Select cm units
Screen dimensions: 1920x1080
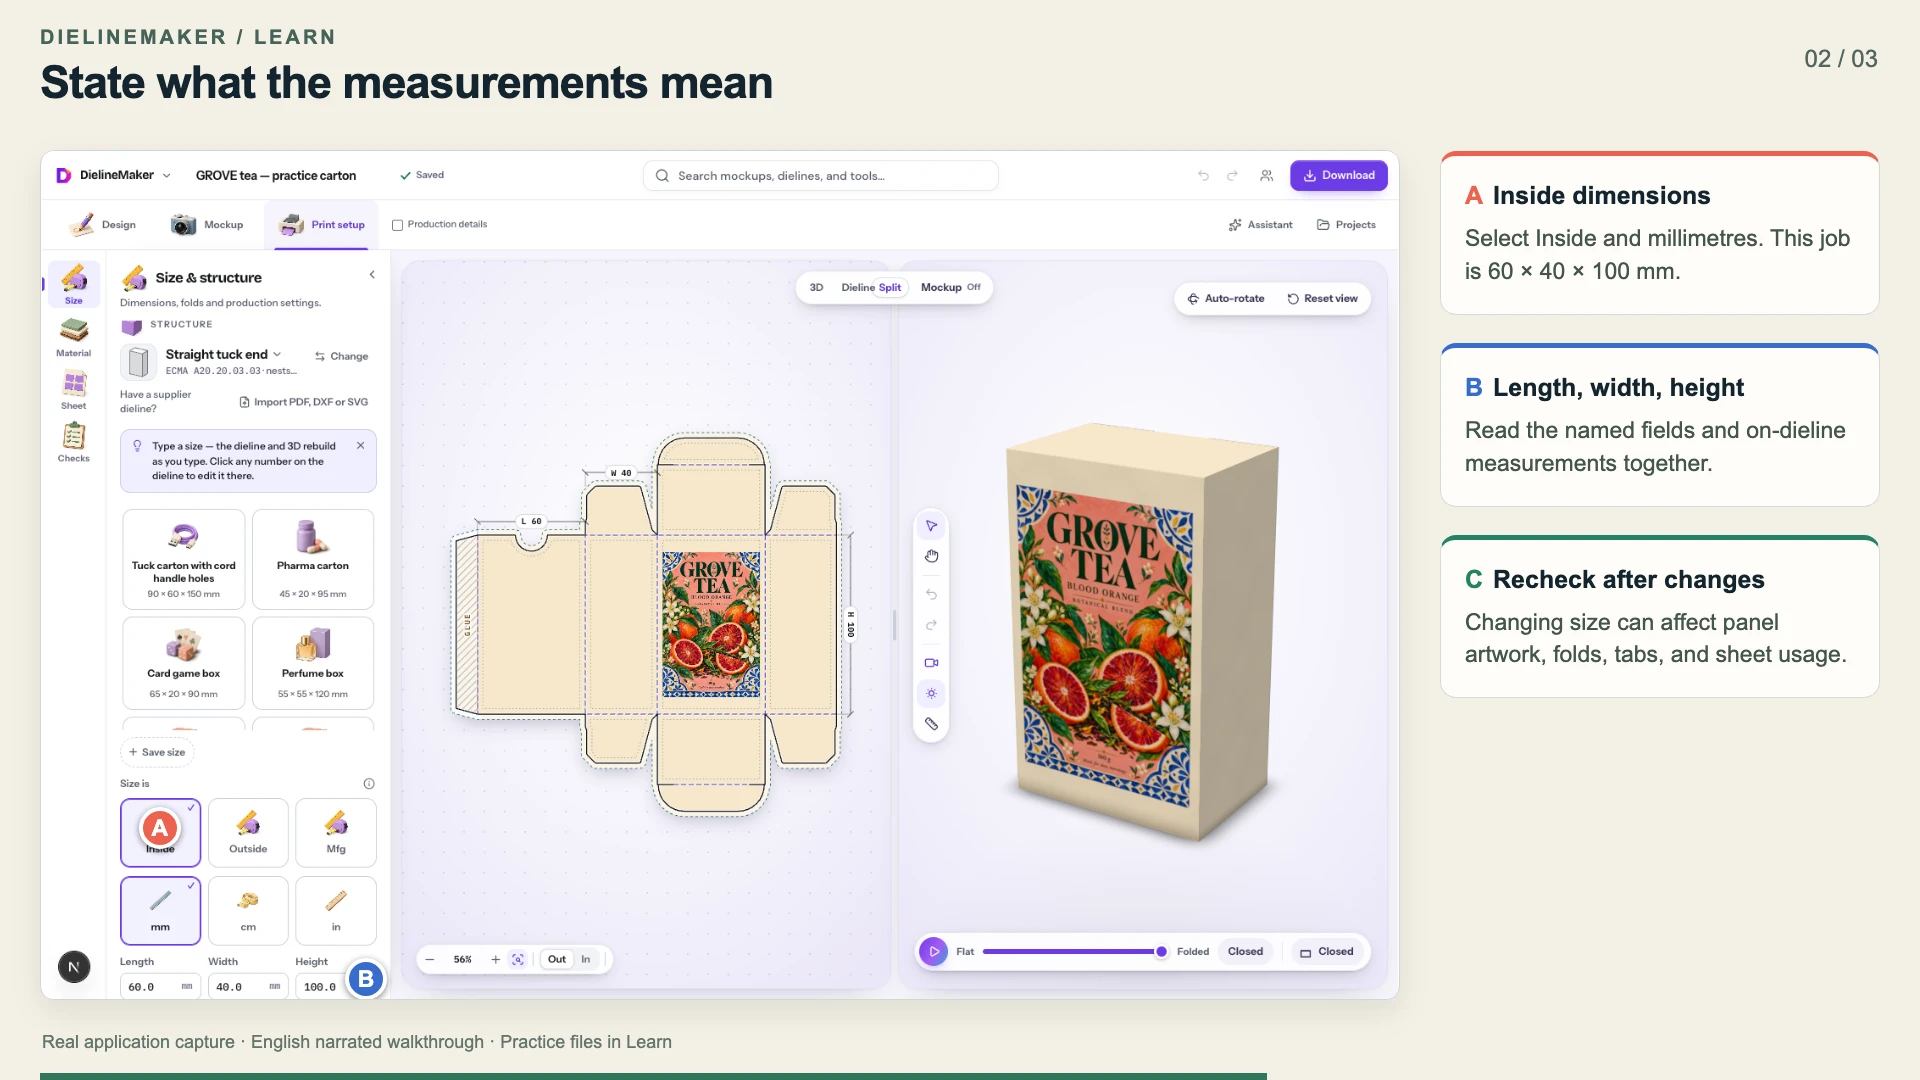tap(248, 911)
